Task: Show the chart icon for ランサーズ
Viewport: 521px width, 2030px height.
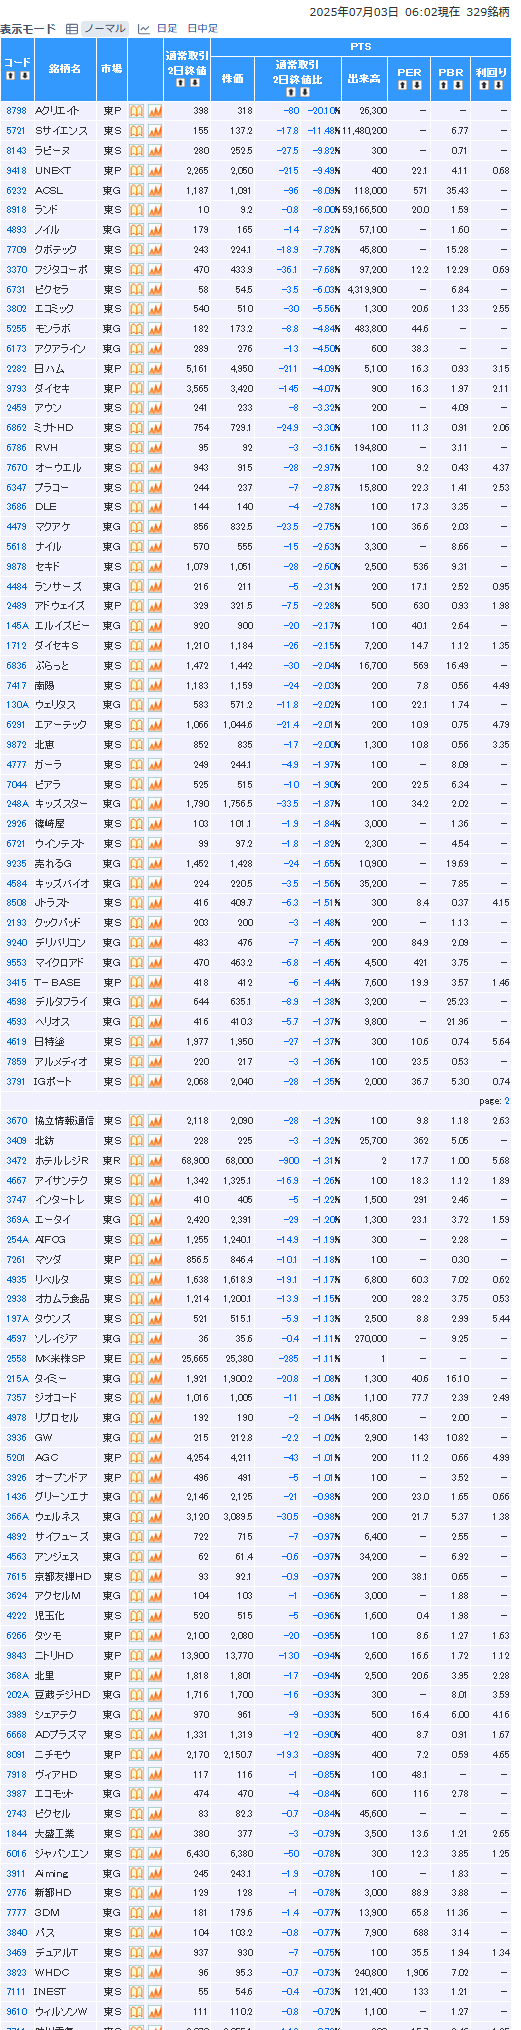Action: click(155, 587)
